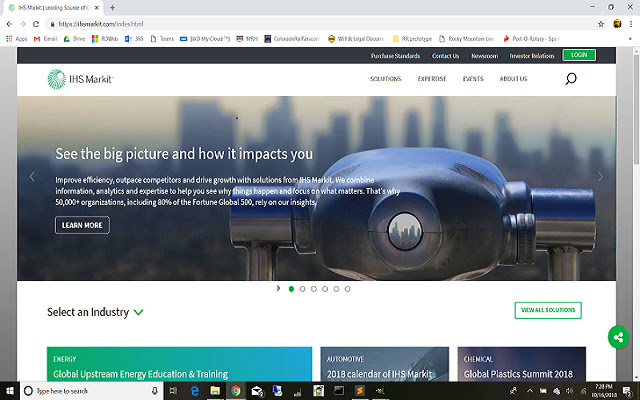Image resolution: width=640 pixels, height=400 pixels.
Task: Open Global Upstream Energy Education card
Action: pyautogui.click(x=179, y=364)
